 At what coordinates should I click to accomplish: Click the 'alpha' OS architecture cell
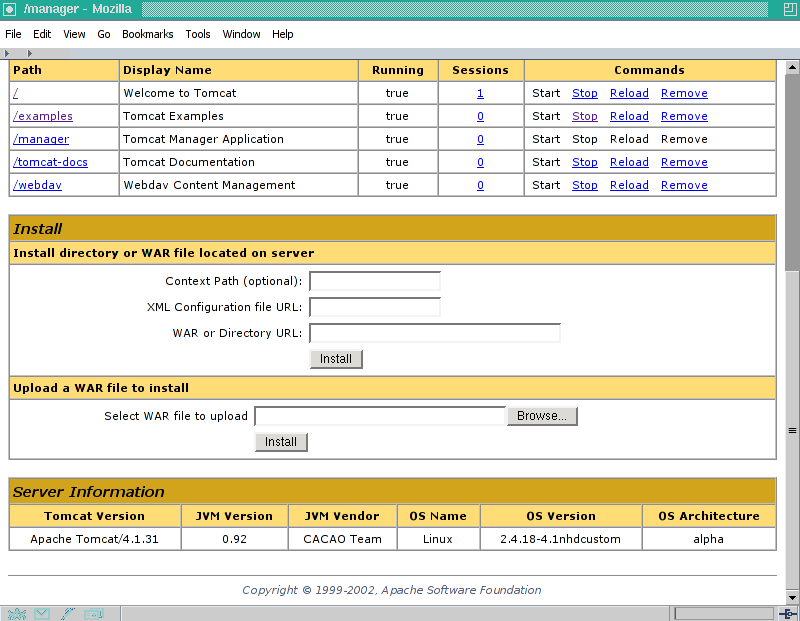(708, 539)
